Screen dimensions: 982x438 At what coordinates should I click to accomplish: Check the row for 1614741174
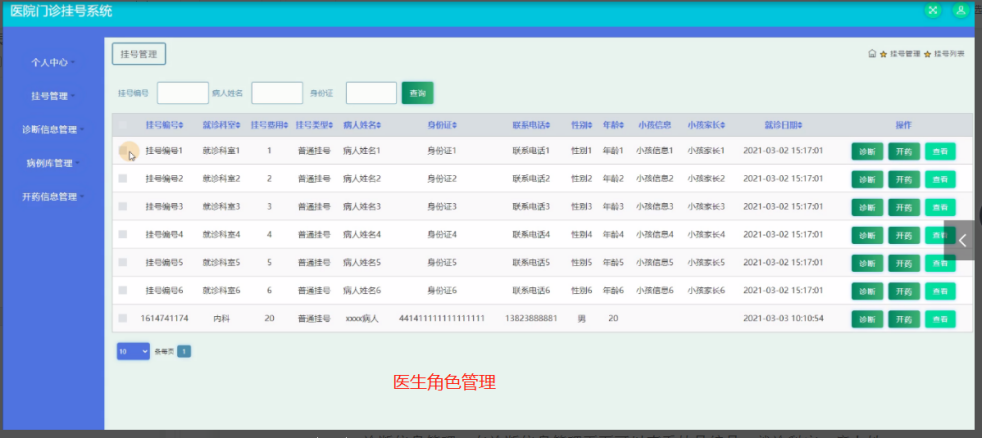pyautogui.click(x=123, y=318)
